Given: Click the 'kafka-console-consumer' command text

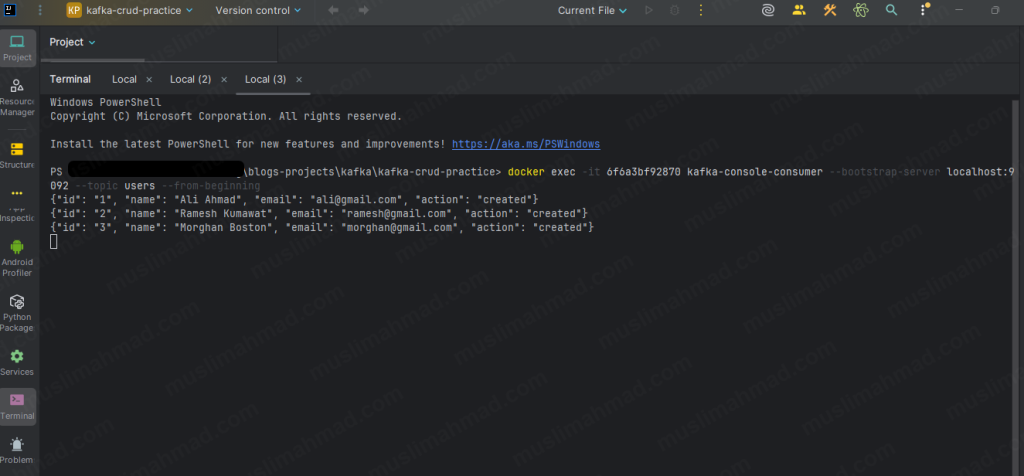Looking at the screenshot, I should [755, 172].
